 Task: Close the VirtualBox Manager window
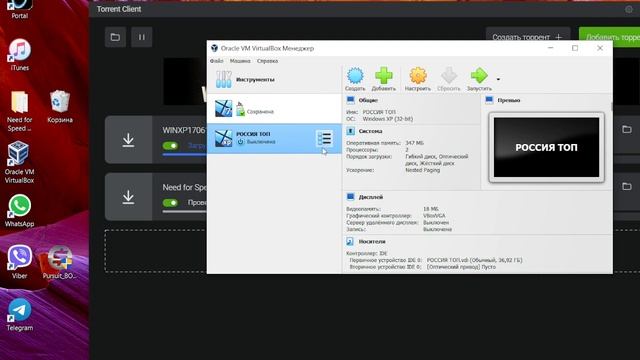coord(600,48)
